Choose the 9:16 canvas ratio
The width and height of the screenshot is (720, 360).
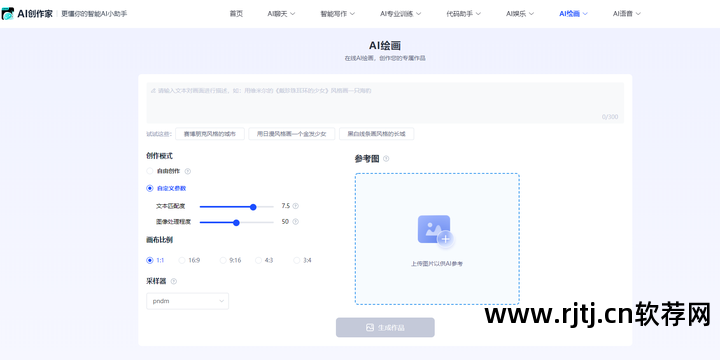click(x=223, y=260)
